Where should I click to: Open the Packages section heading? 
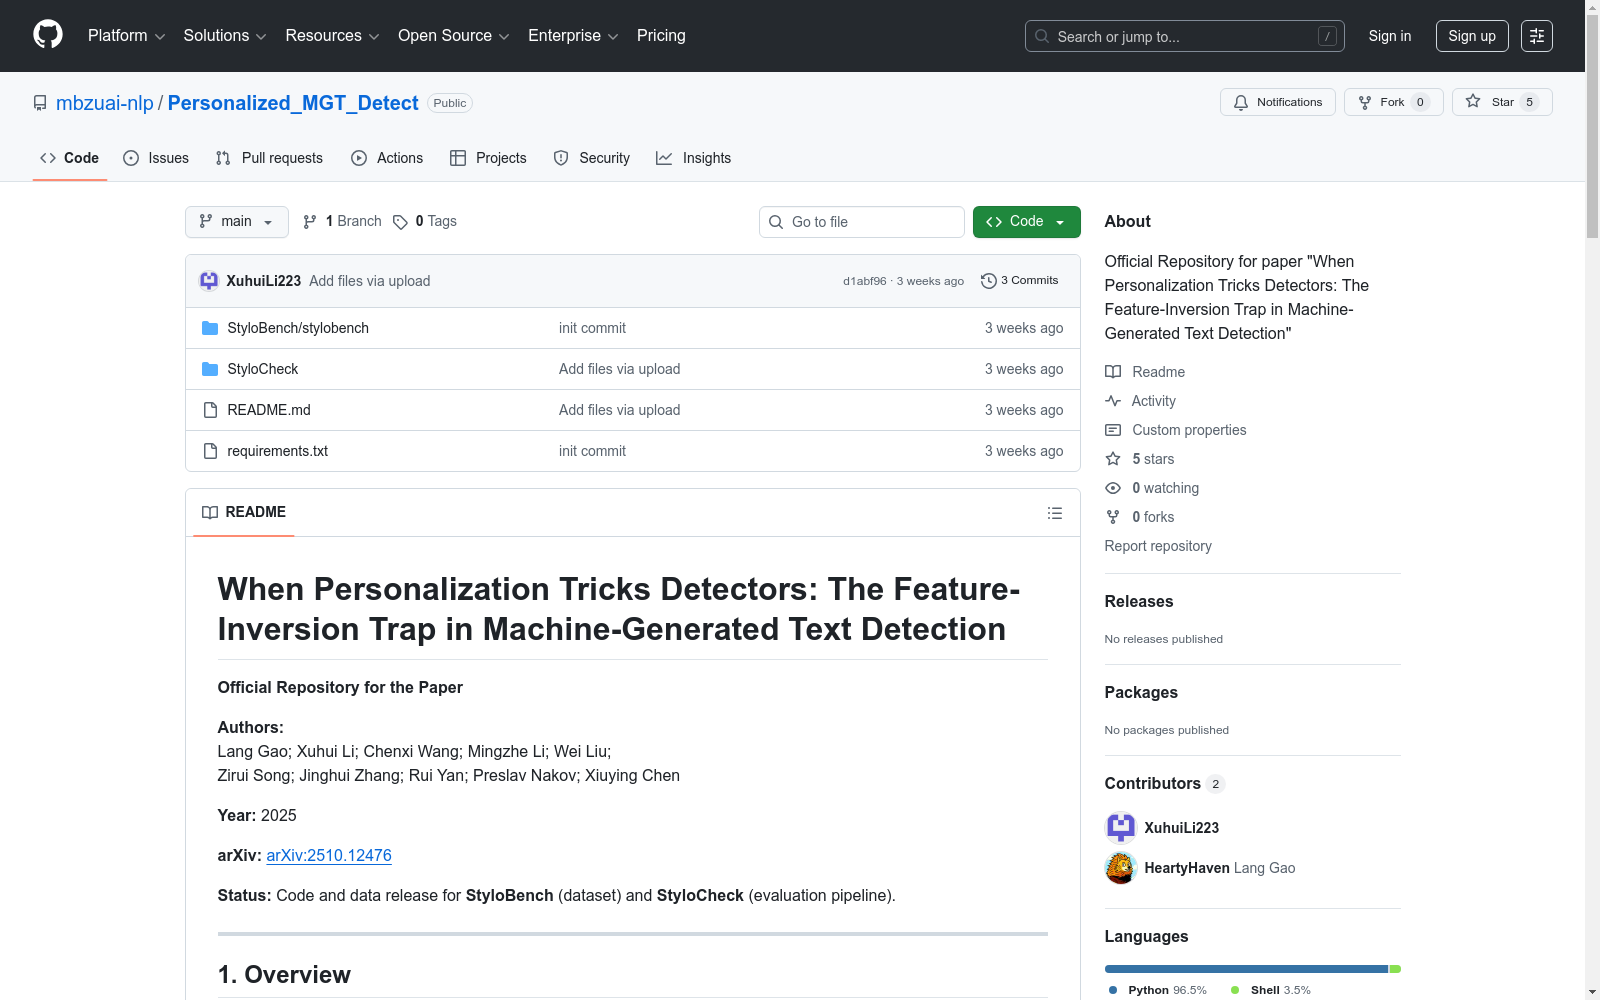coord(1141,692)
